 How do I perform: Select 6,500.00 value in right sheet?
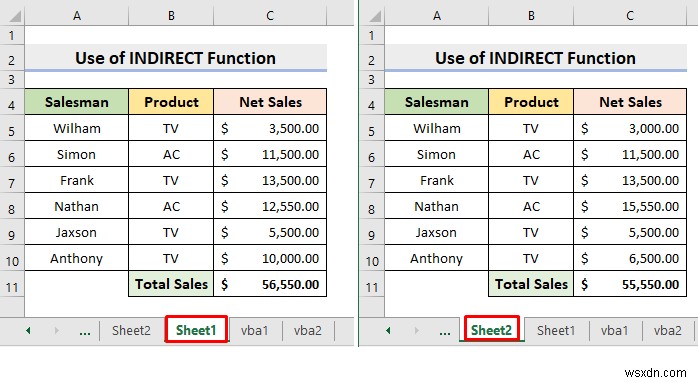(x=630, y=258)
